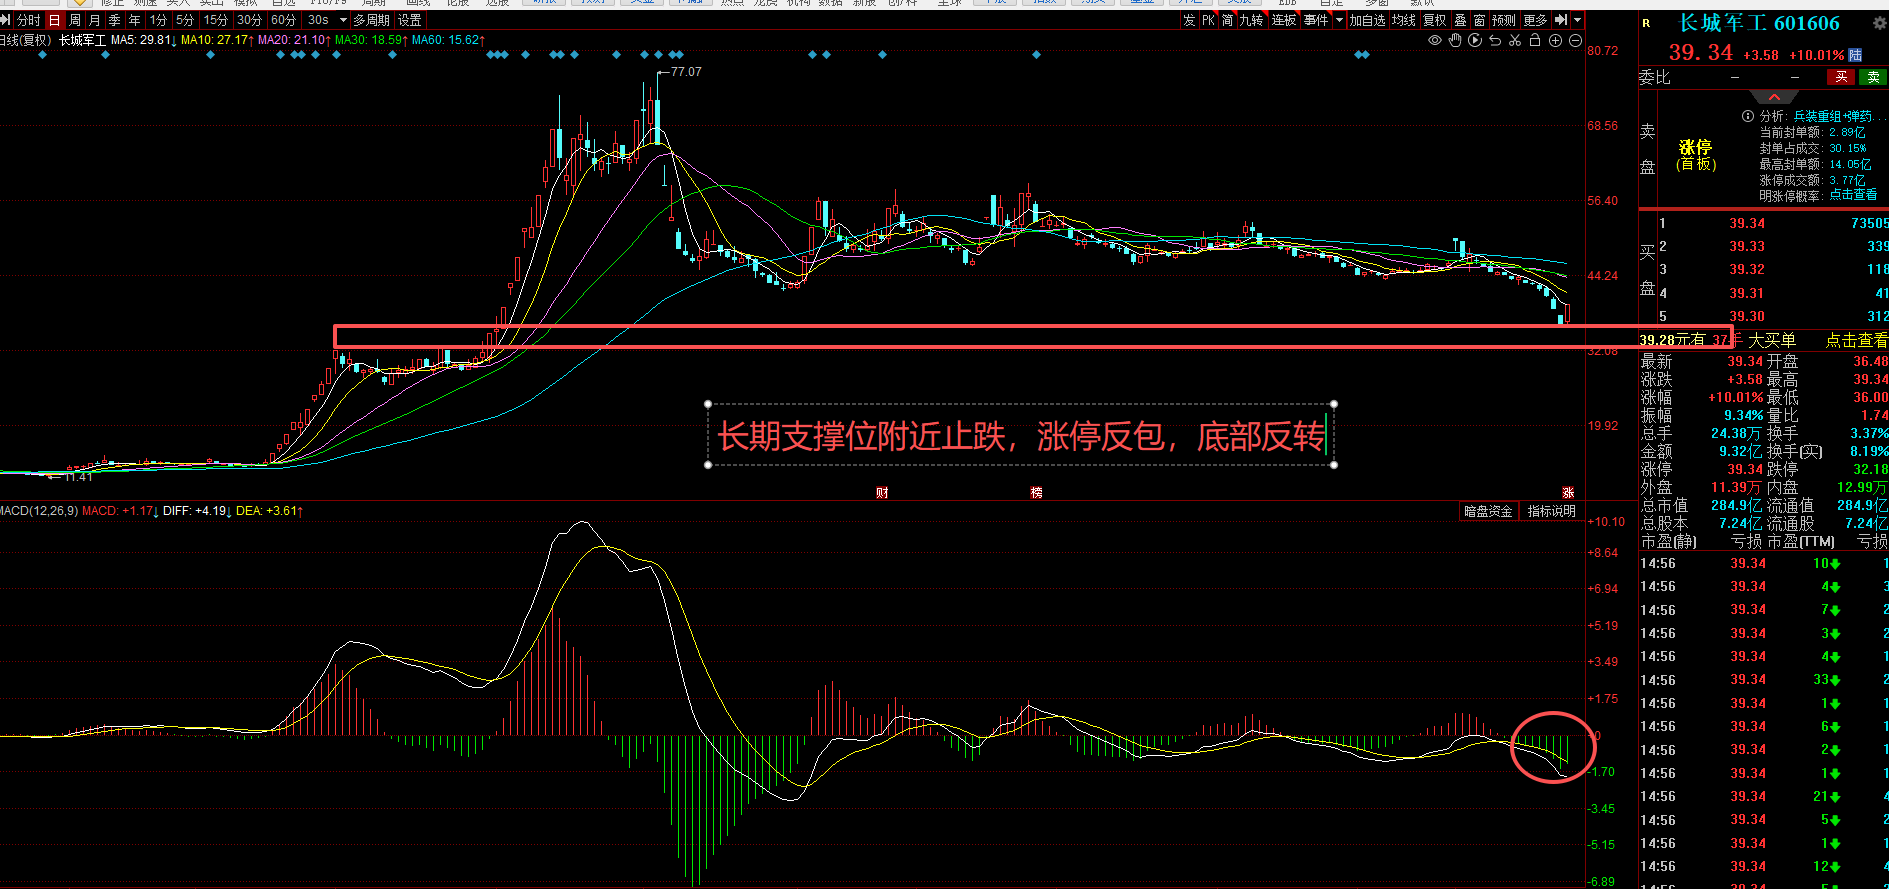Toggle the chart lock icon
The height and width of the screenshot is (889, 1889).
click(1535, 40)
